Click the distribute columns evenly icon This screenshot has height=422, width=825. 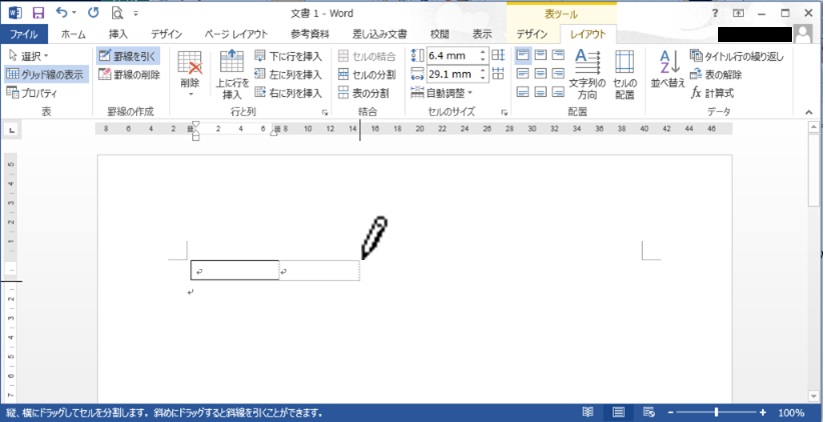pyautogui.click(x=498, y=73)
